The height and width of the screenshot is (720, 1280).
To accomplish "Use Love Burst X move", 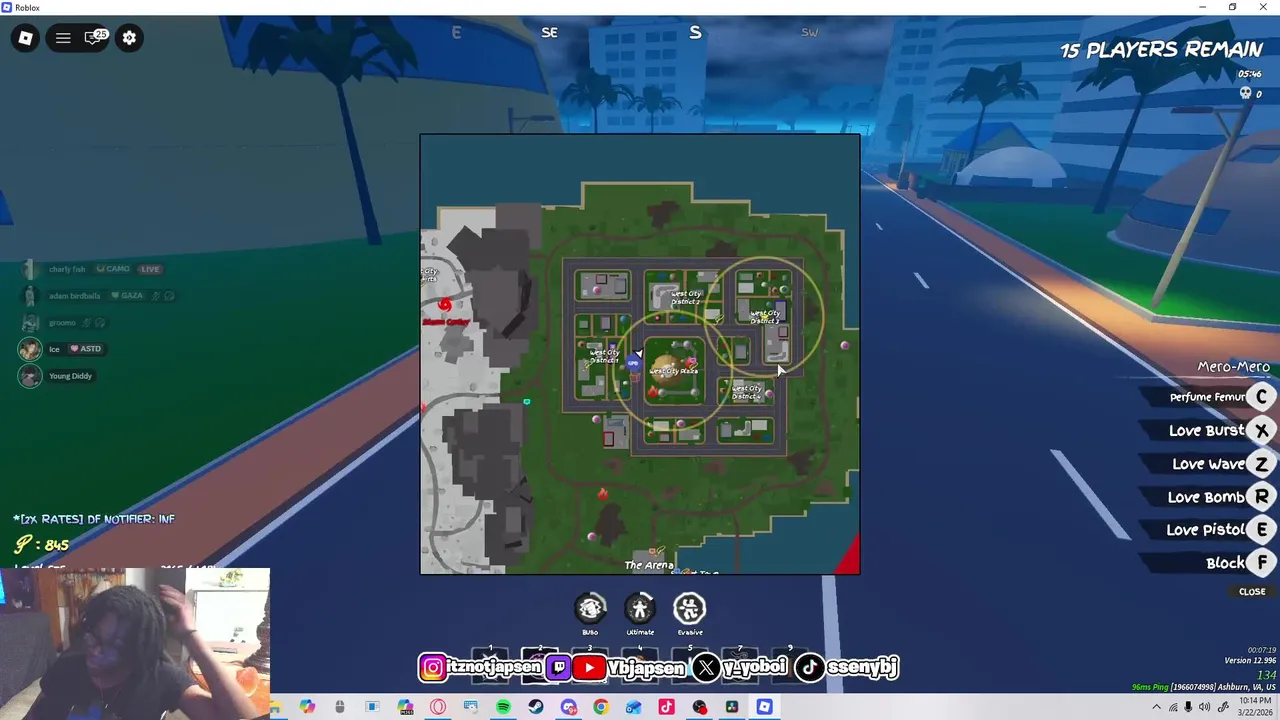I will [1261, 430].
